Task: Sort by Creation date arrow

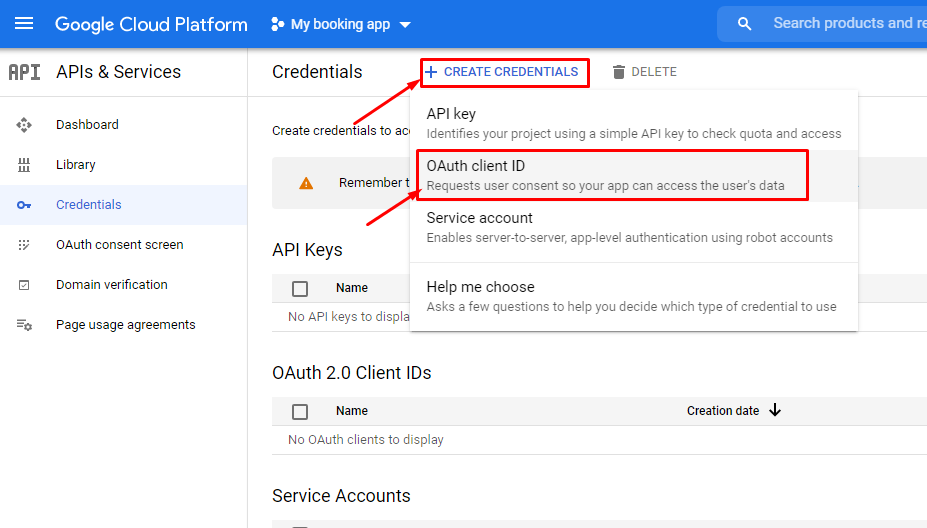Action: 775,410
